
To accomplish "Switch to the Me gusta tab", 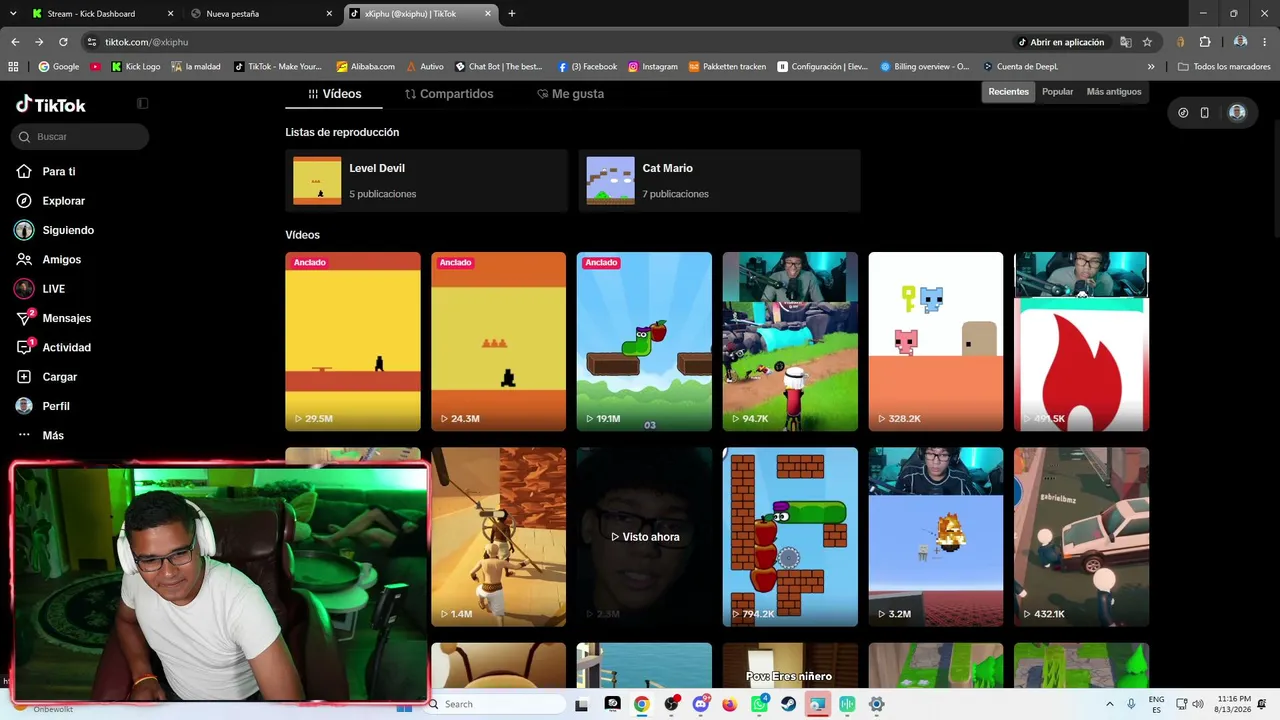I will tap(570, 94).
